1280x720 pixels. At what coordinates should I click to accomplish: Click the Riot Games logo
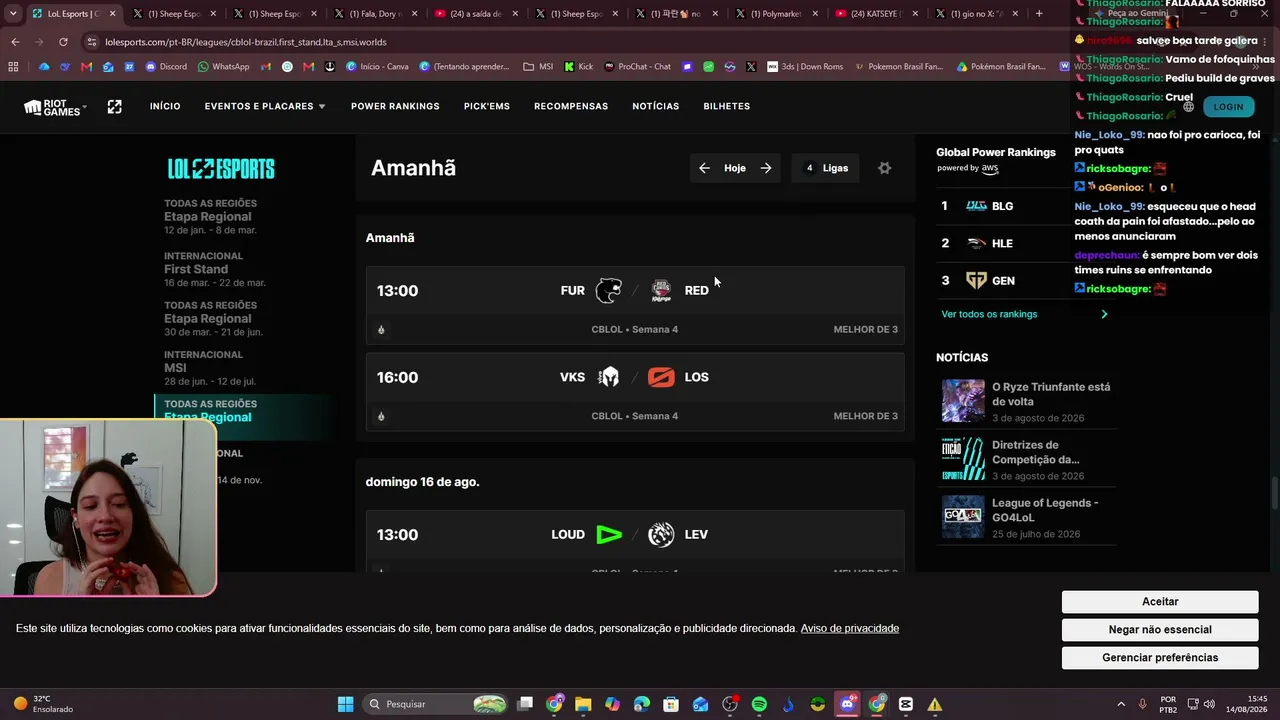(54, 107)
